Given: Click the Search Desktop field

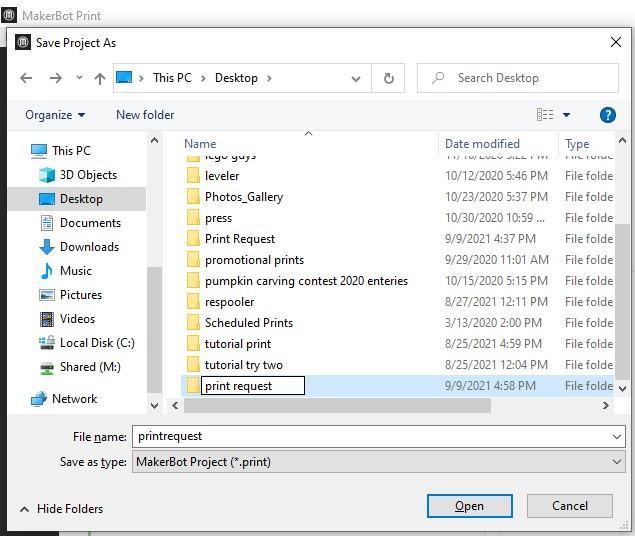Looking at the screenshot, I should pos(518,78).
